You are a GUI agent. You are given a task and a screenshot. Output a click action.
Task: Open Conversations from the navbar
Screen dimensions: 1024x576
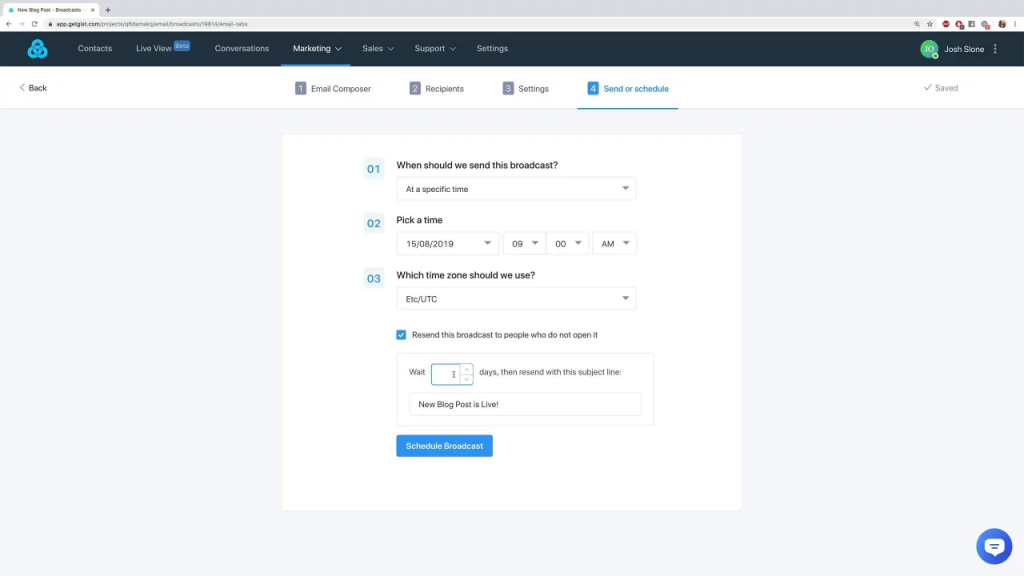242,48
